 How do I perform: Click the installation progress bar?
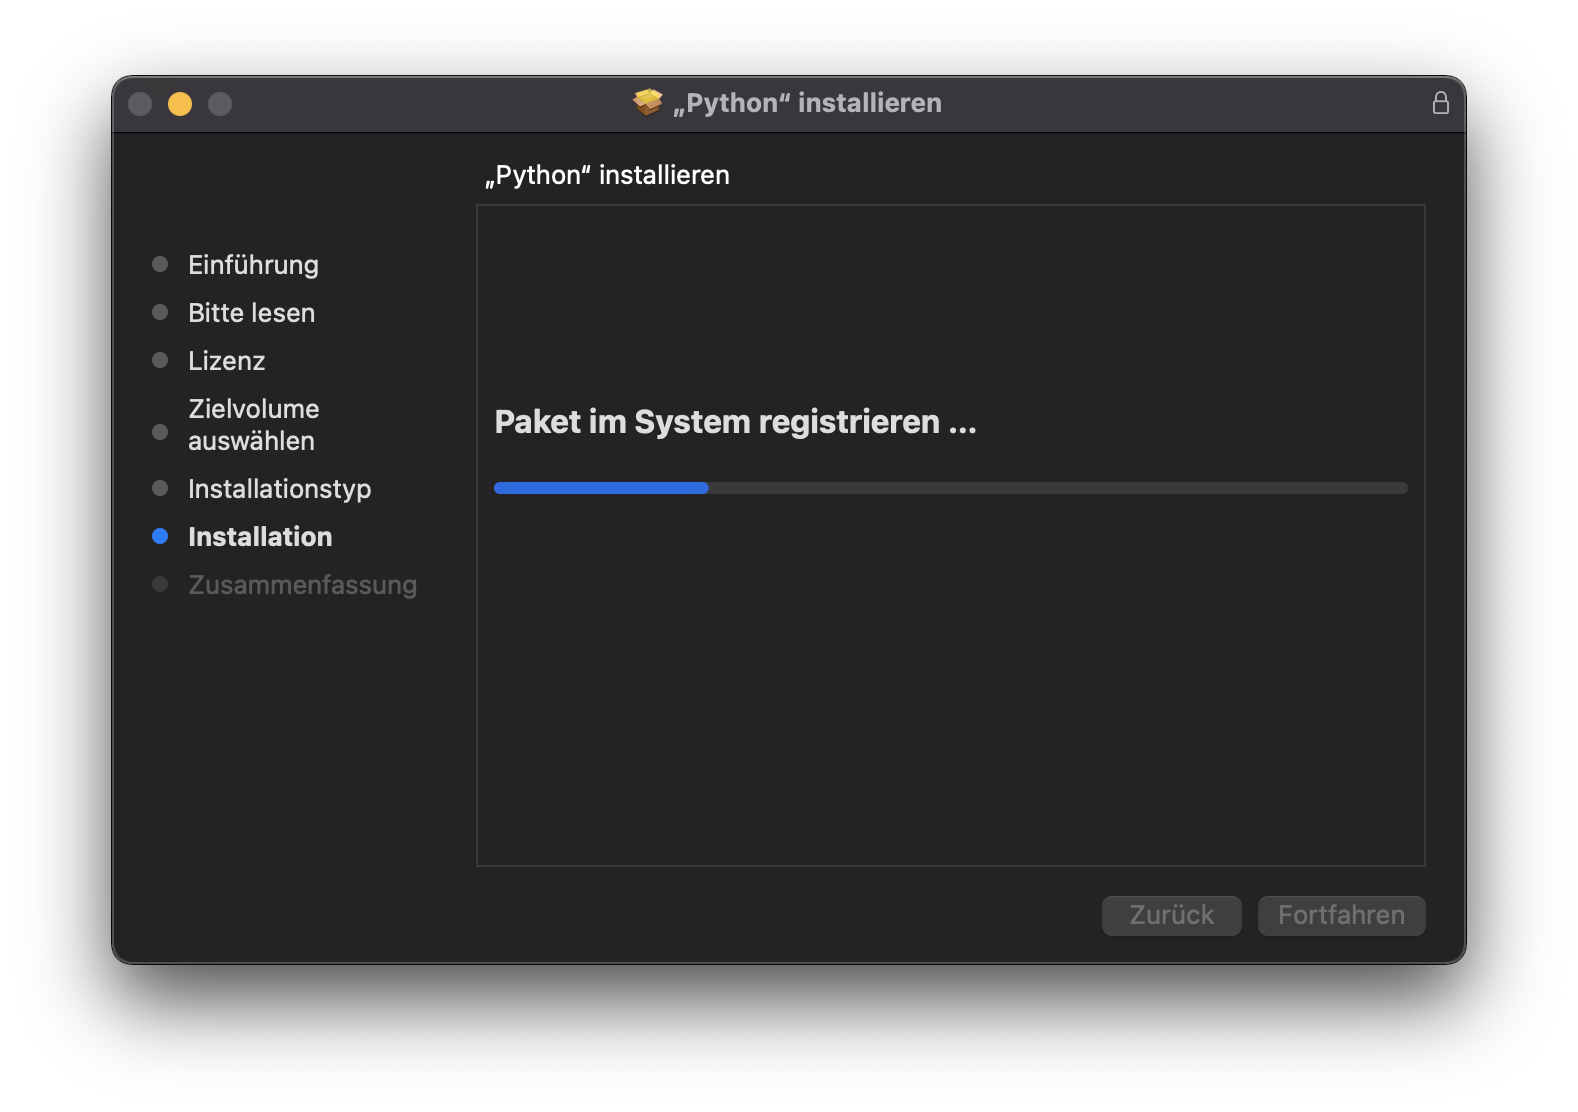click(950, 488)
